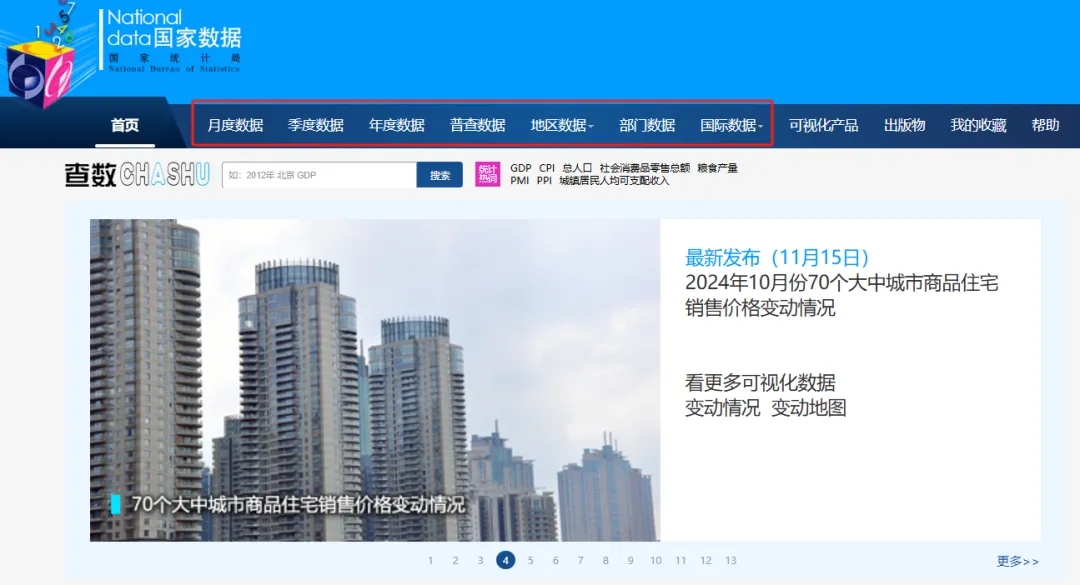
Task: Open the 部门数据 navigation item
Action: (x=647, y=125)
